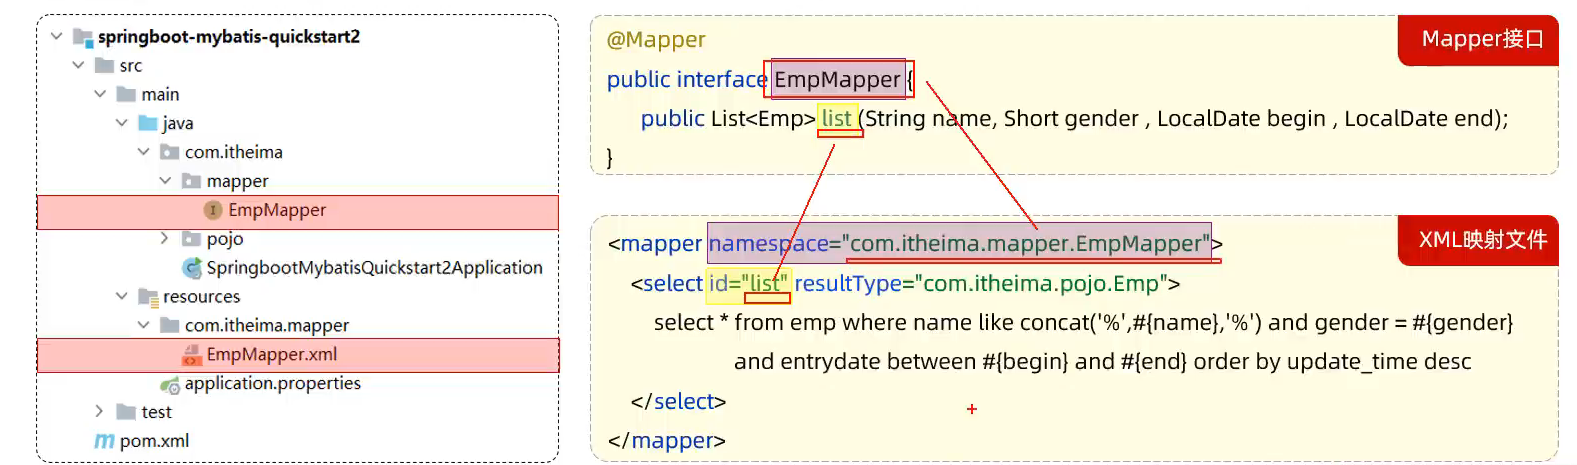The width and height of the screenshot is (1577, 465).
Task: Click the java source folder icon
Action: pyautogui.click(x=148, y=123)
